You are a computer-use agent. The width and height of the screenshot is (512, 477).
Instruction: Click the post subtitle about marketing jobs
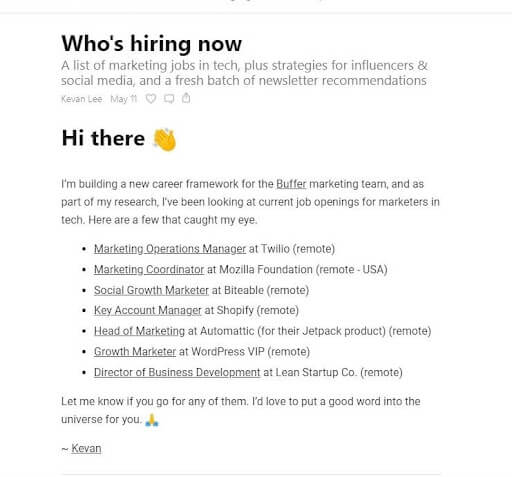tap(244, 73)
